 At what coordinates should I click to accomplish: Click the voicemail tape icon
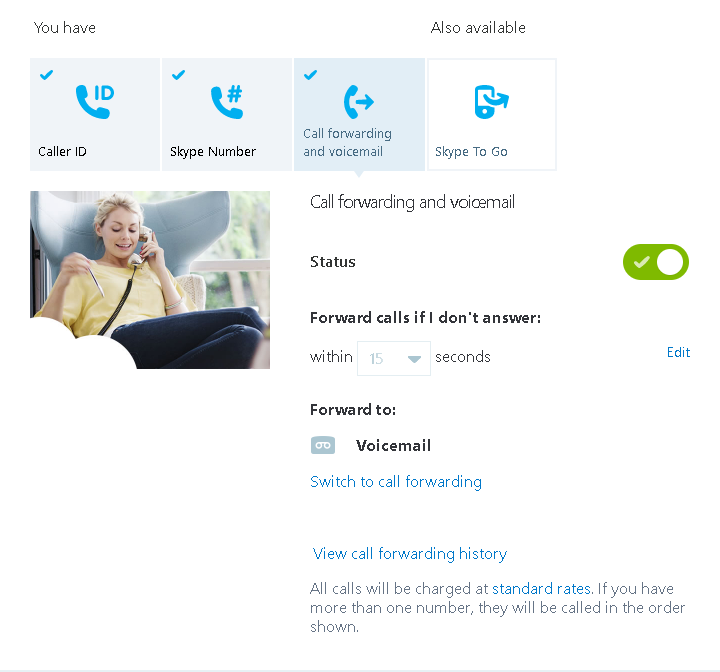point(323,445)
